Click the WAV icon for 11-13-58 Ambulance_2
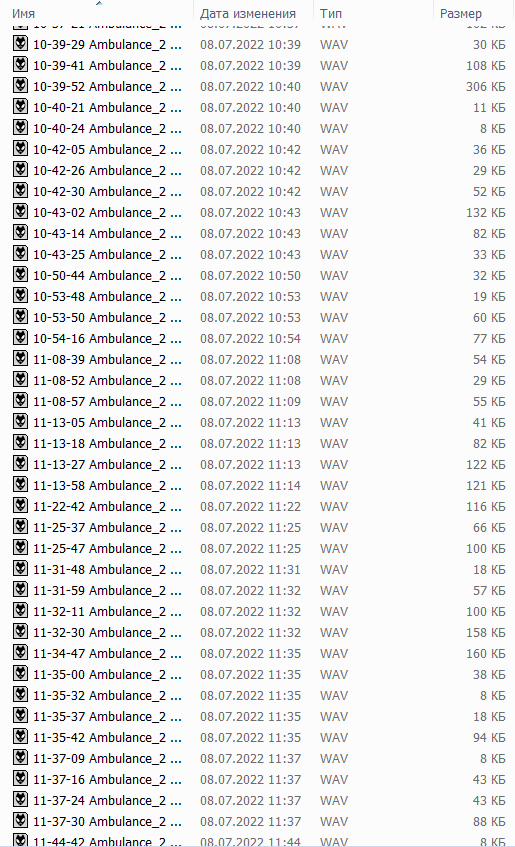Image resolution: width=515 pixels, height=847 pixels. coord(21,485)
